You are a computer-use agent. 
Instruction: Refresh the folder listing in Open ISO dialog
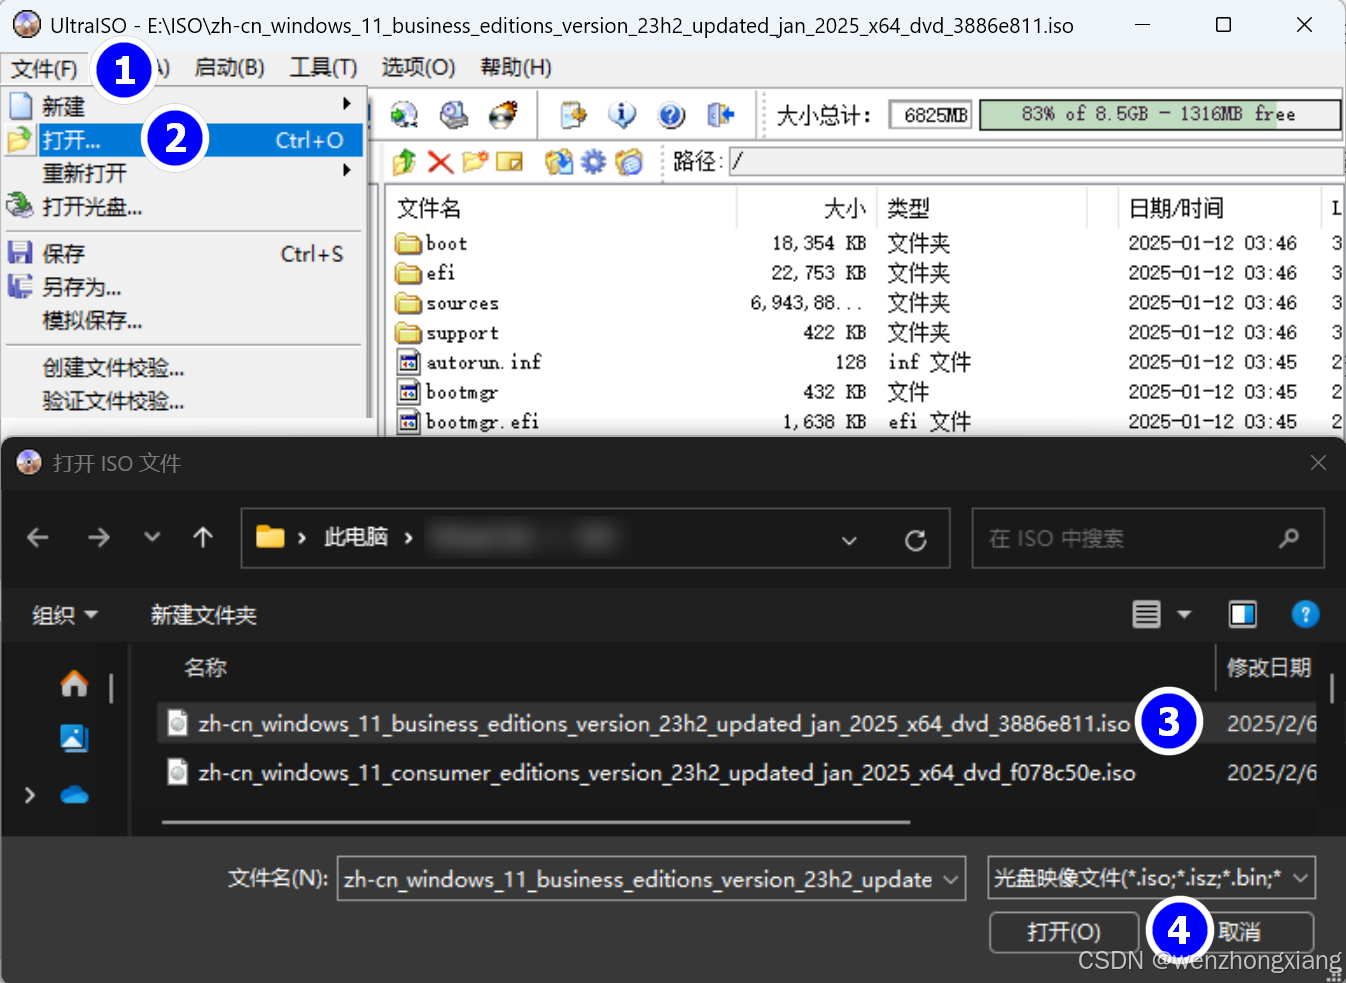click(915, 540)
